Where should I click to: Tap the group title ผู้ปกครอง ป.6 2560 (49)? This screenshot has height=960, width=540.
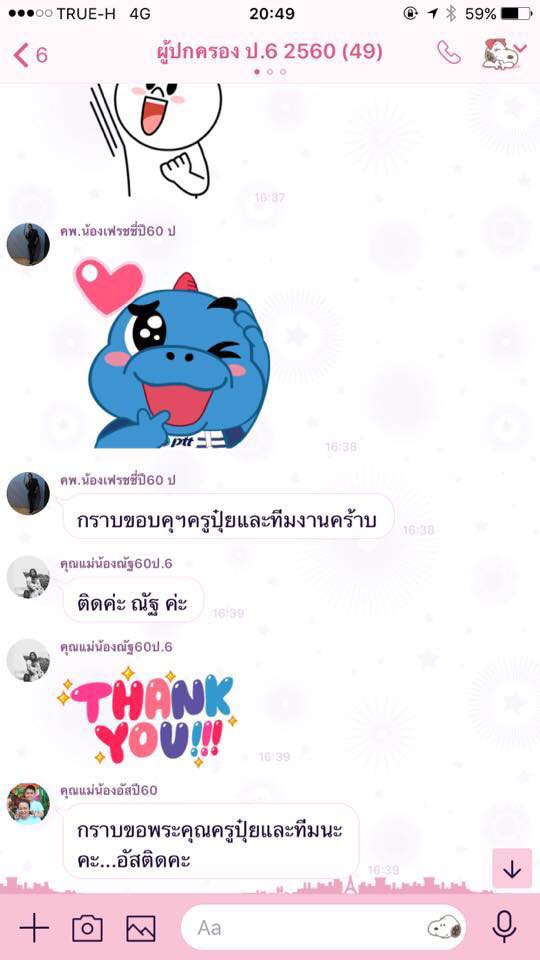coord(269,52)
